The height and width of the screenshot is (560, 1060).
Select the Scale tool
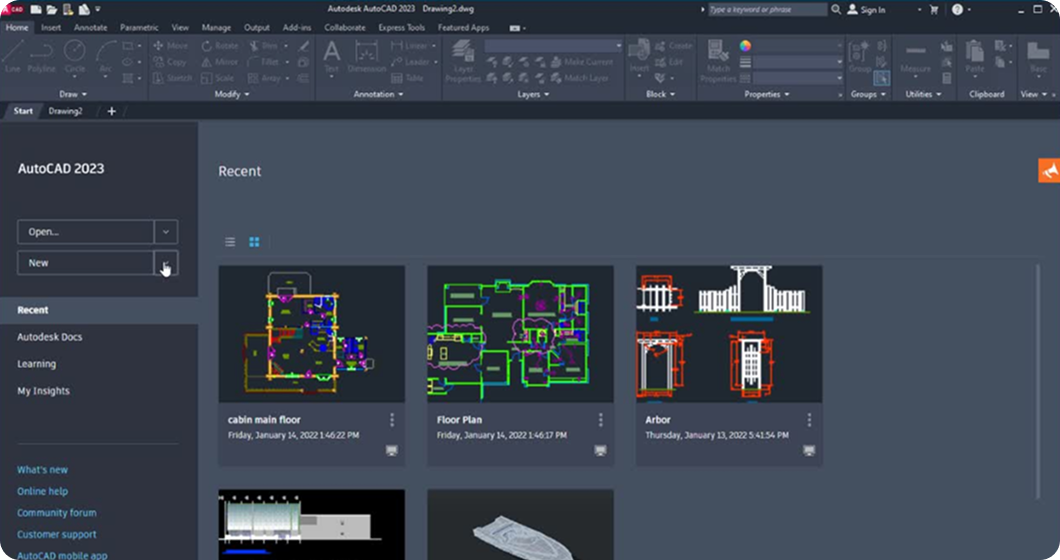point(217,78)
